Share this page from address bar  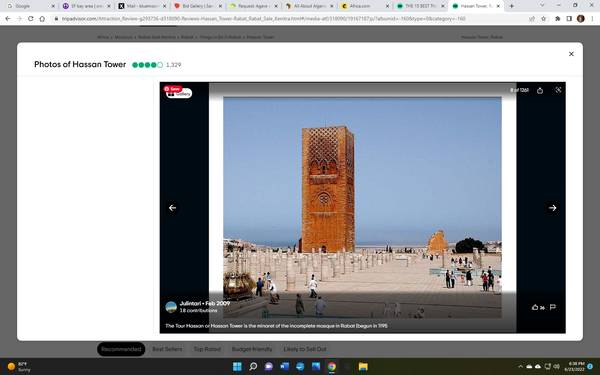click(x=532, y=18)
